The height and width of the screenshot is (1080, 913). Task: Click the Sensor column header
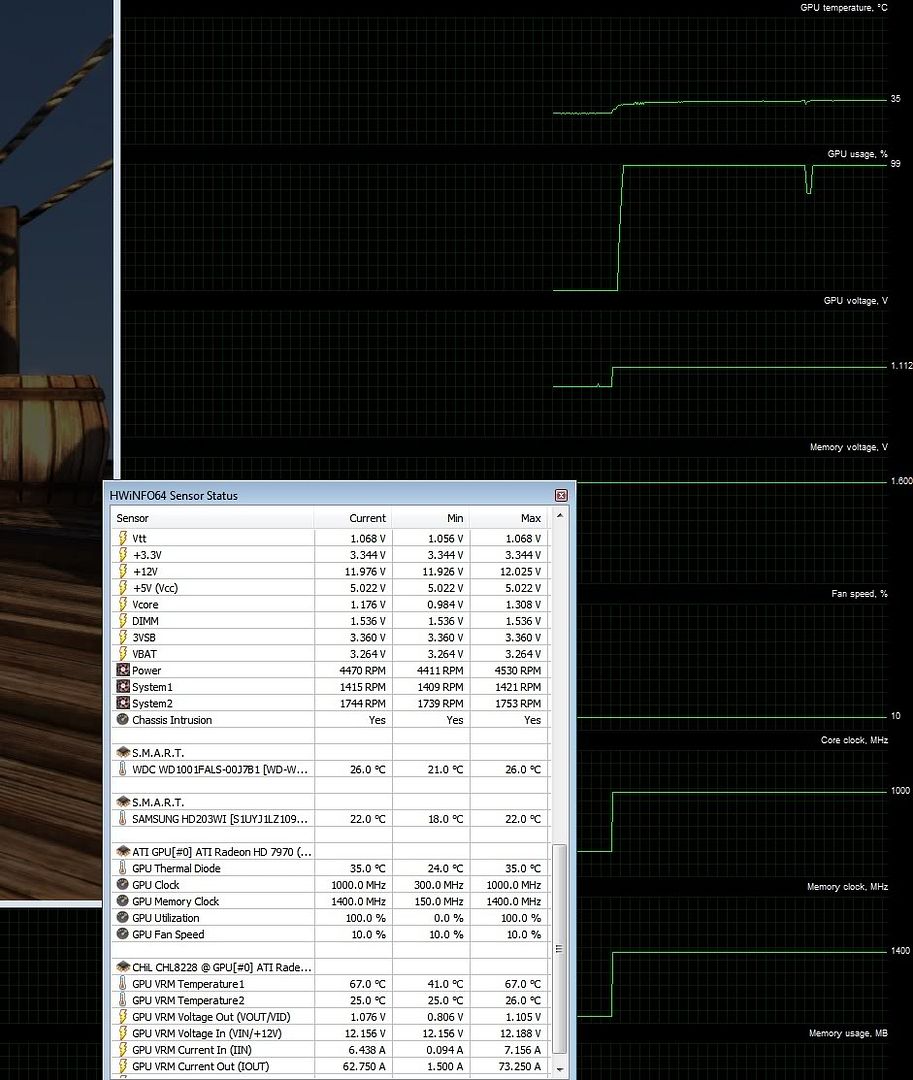click(x=213, y=518)
